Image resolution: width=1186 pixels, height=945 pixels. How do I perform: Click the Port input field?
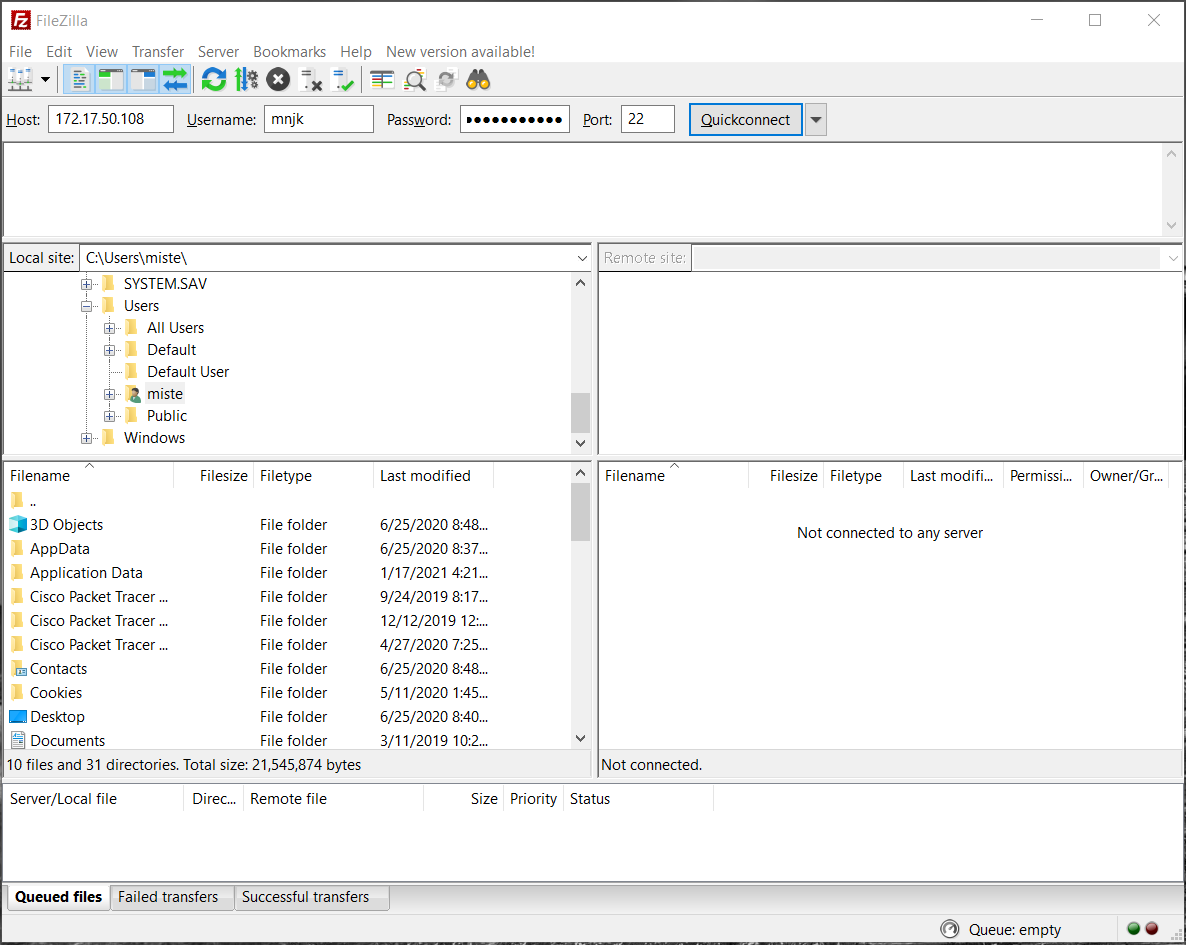click(647, 119)
